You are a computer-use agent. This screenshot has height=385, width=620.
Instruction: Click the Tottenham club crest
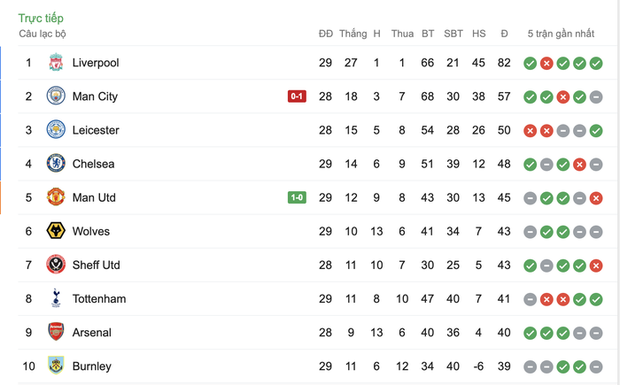56,298
